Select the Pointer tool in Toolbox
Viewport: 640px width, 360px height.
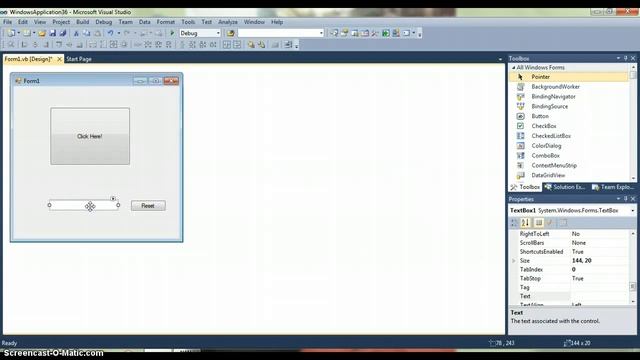coord(569,77)
